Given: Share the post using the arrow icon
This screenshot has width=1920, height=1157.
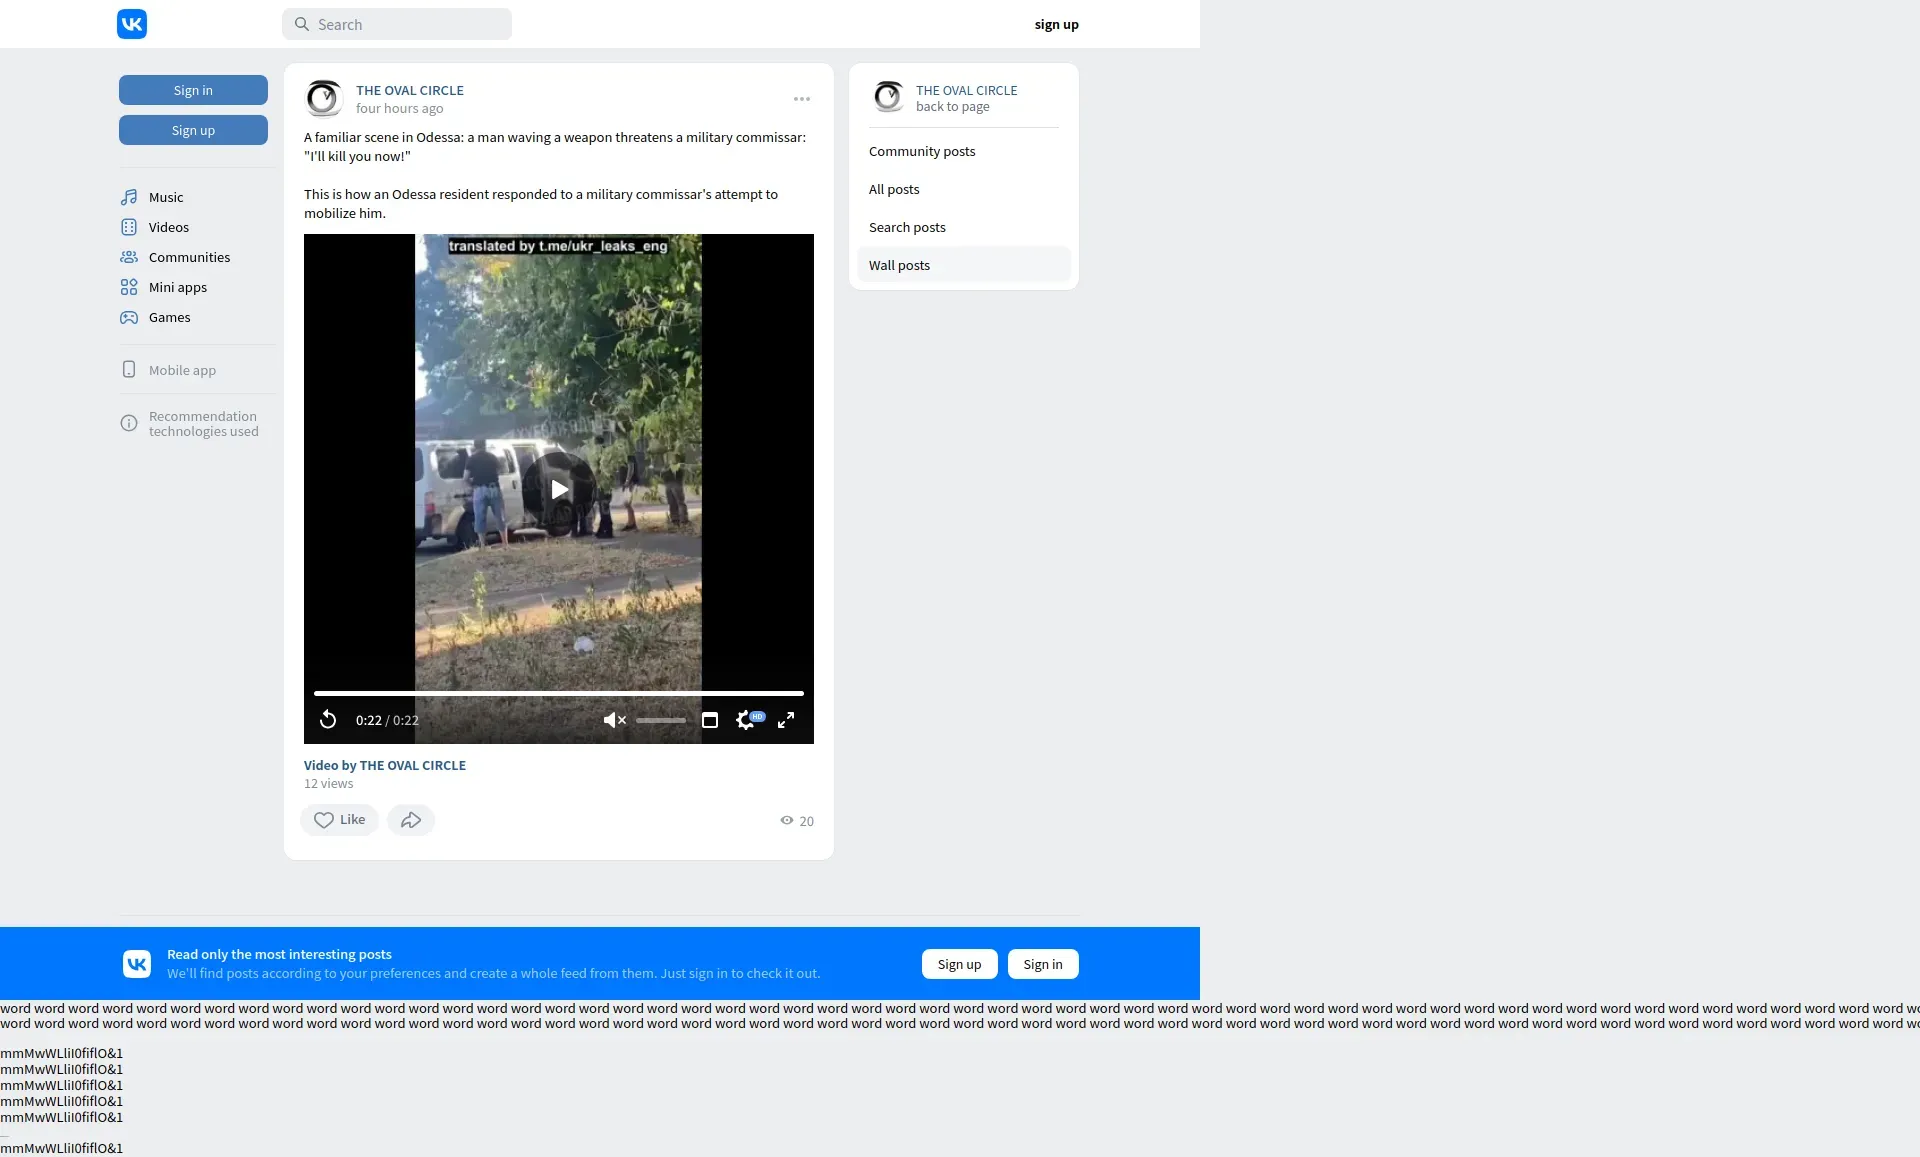Looking at the screenshot, I should pyautogui.click(x=411, y=820).
